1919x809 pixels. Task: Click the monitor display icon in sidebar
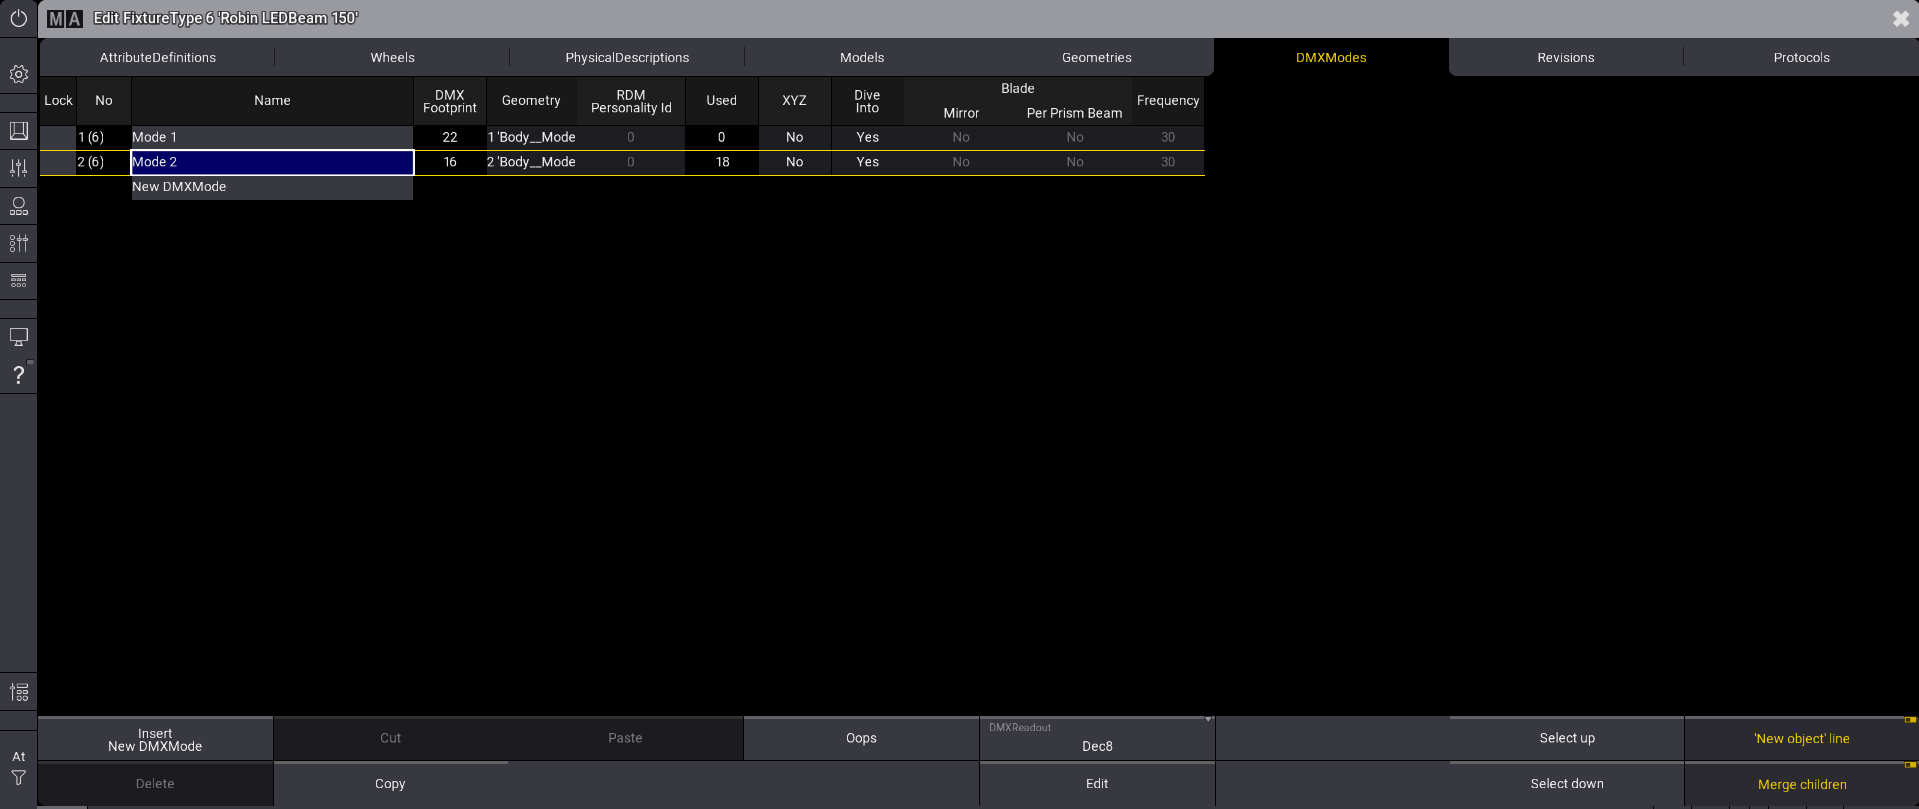coord(18,337)
